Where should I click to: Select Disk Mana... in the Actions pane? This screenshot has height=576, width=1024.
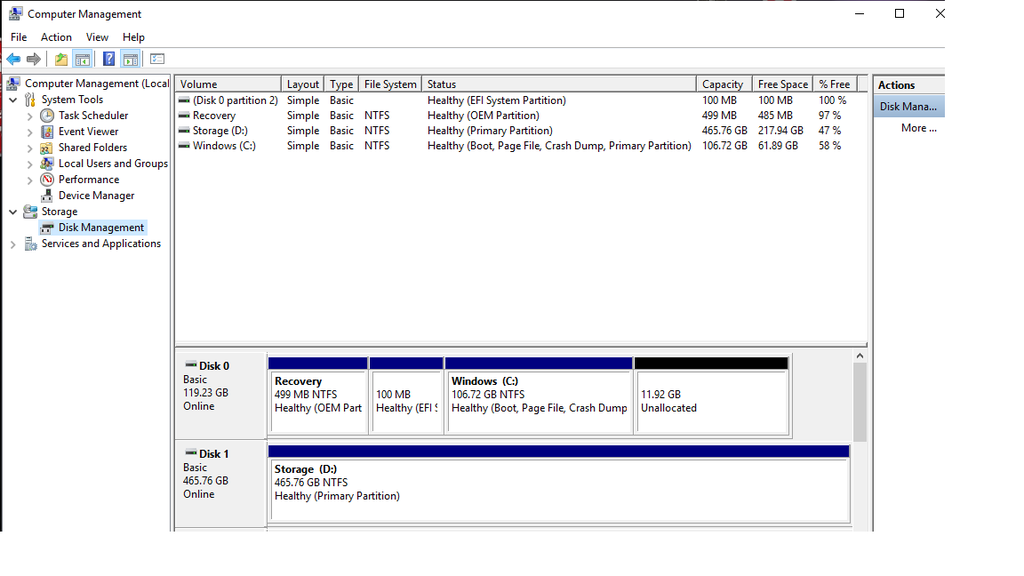909,106
